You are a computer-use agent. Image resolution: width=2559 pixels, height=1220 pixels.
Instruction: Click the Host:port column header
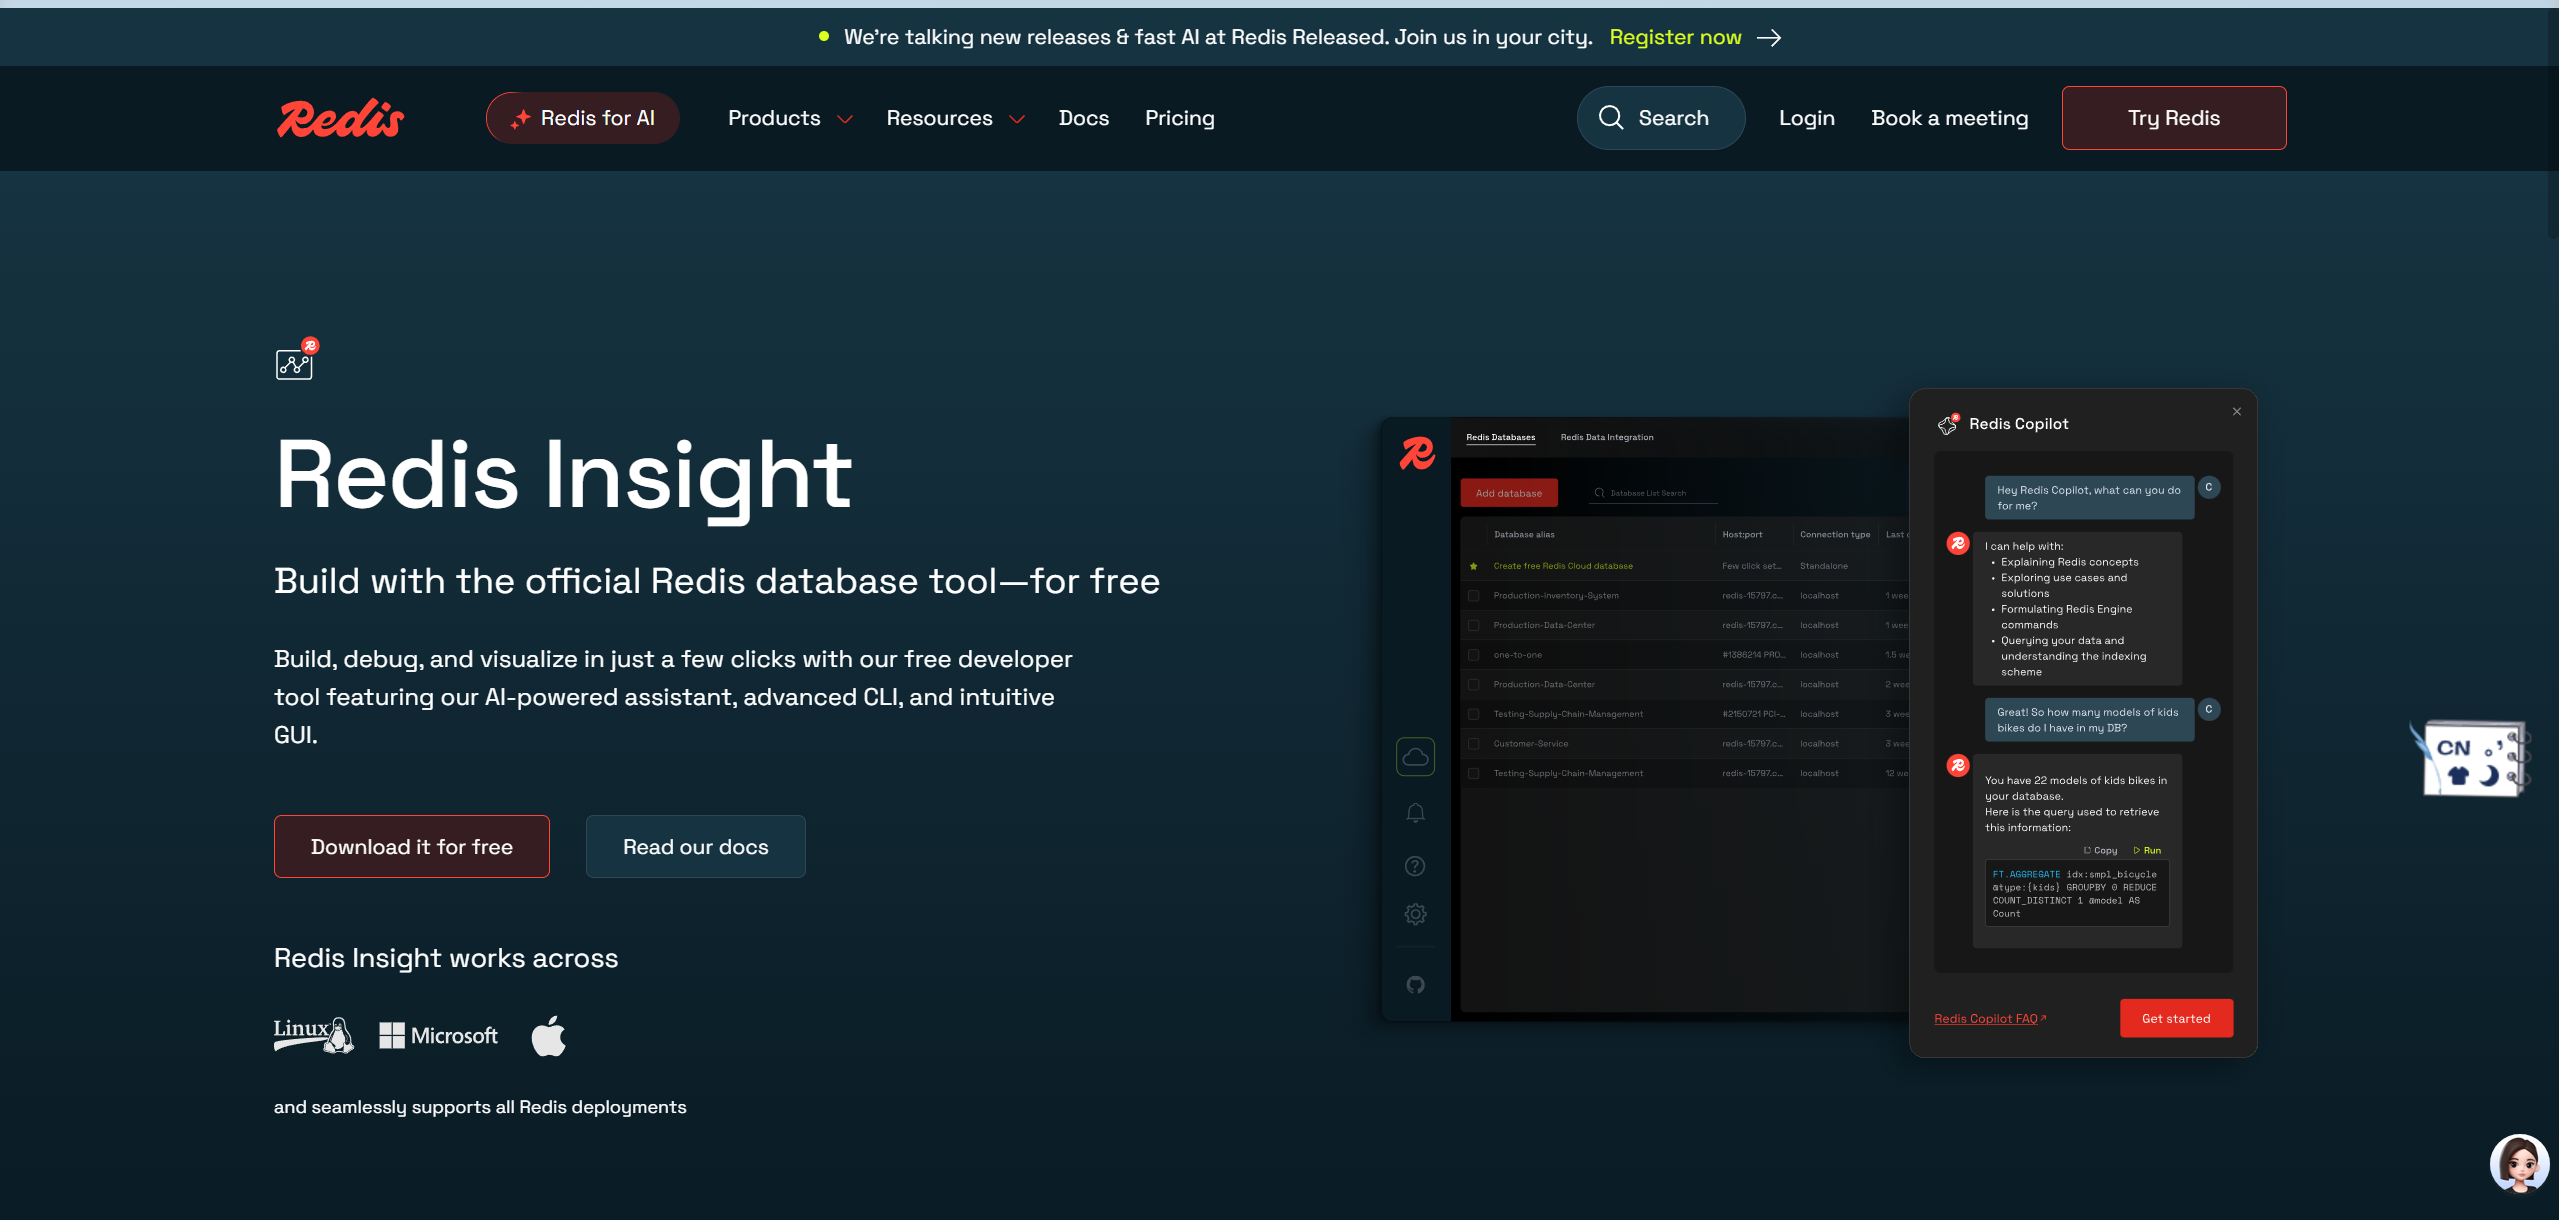[1742, 535]
